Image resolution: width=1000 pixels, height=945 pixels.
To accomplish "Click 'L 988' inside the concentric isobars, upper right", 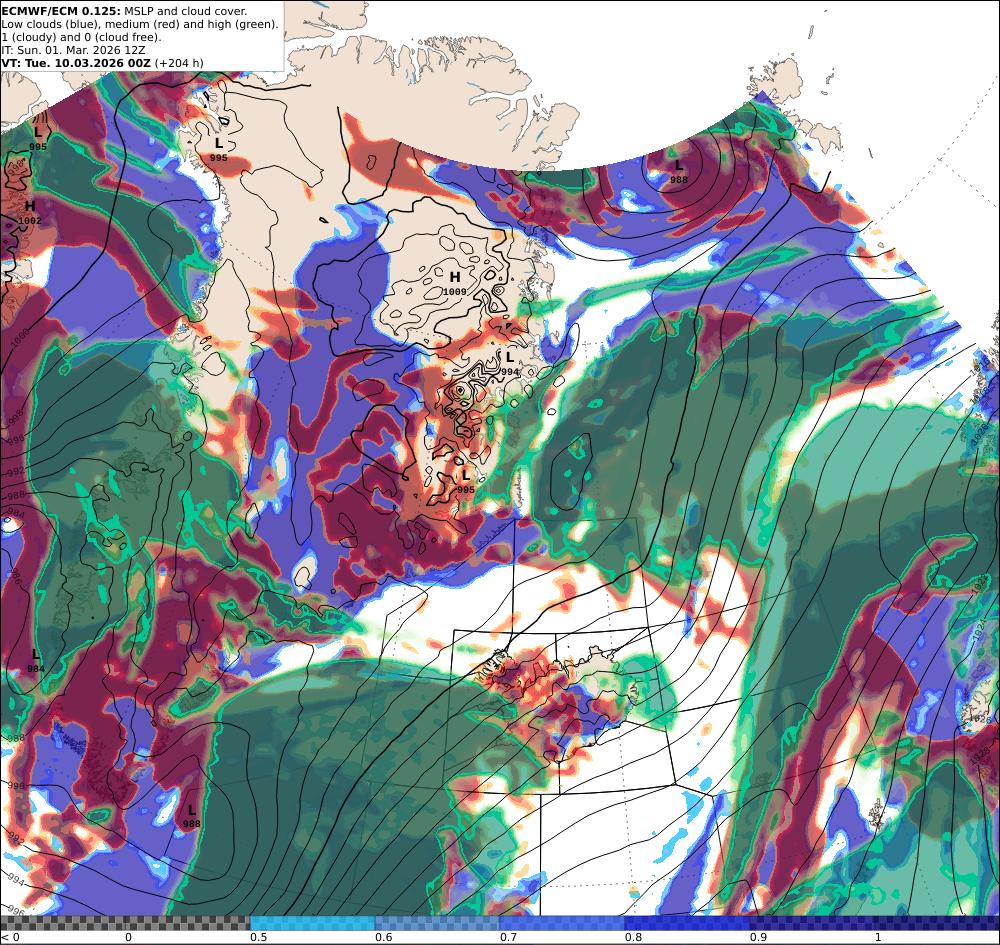I will (679, 172).
